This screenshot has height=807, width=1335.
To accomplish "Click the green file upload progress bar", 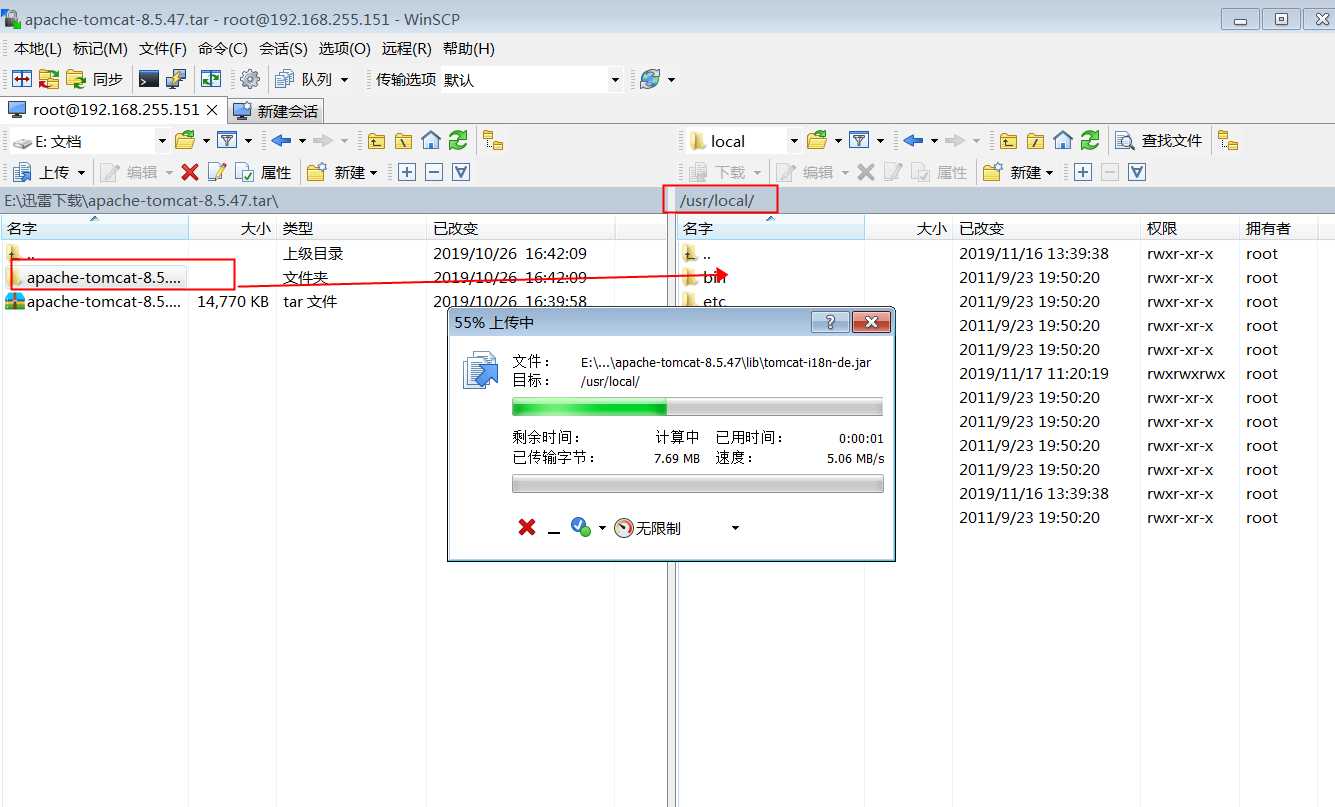I will tap(697, 407).
